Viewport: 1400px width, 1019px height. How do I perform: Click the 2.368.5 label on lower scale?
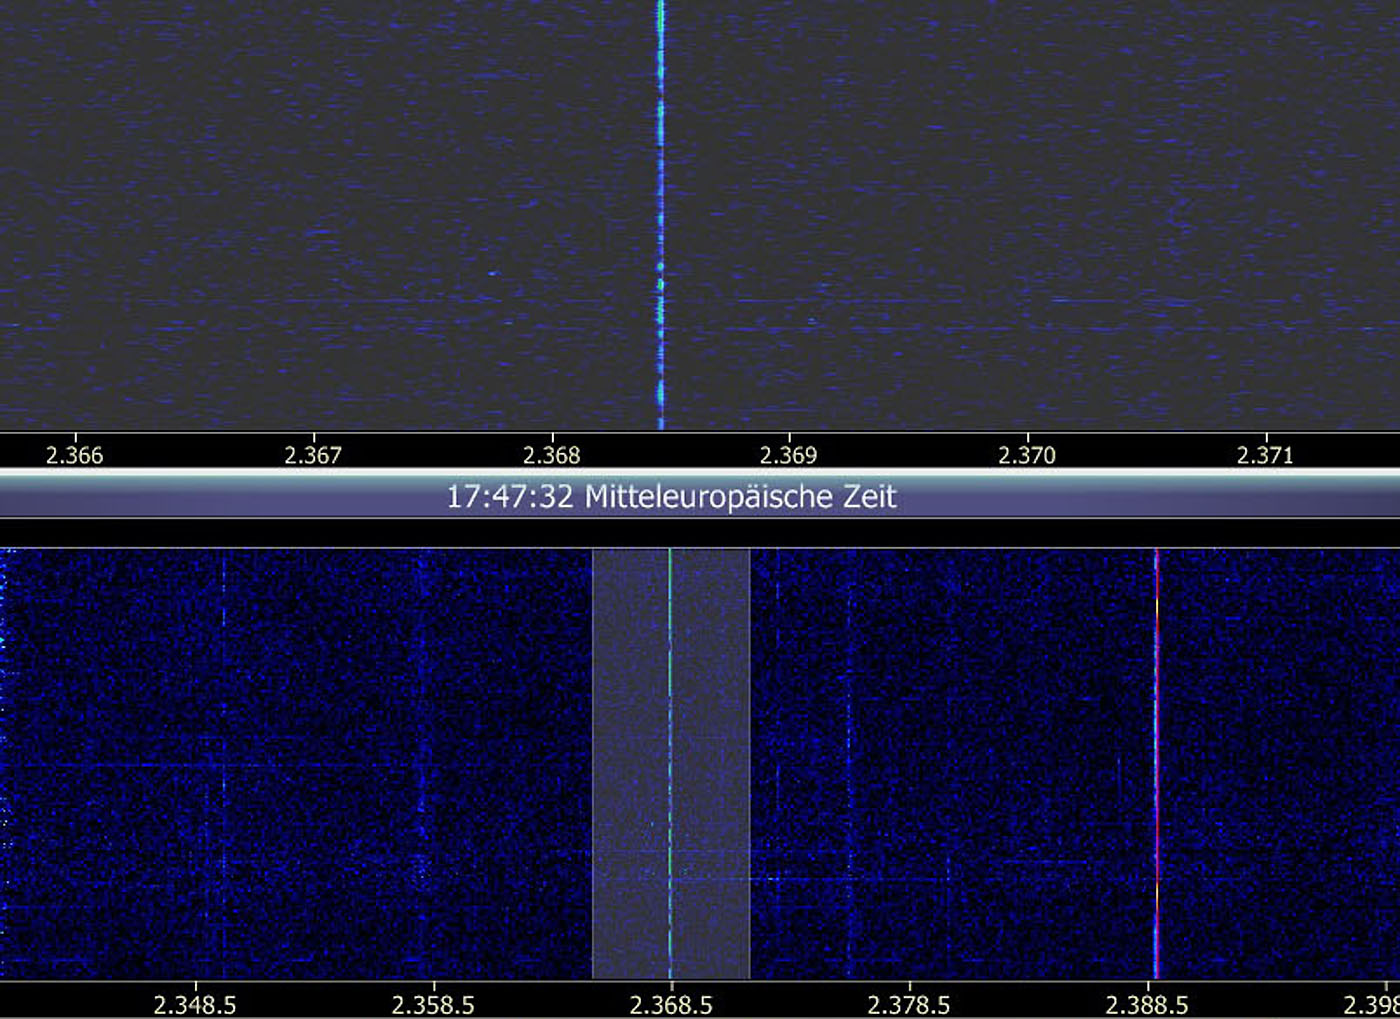671,1004
